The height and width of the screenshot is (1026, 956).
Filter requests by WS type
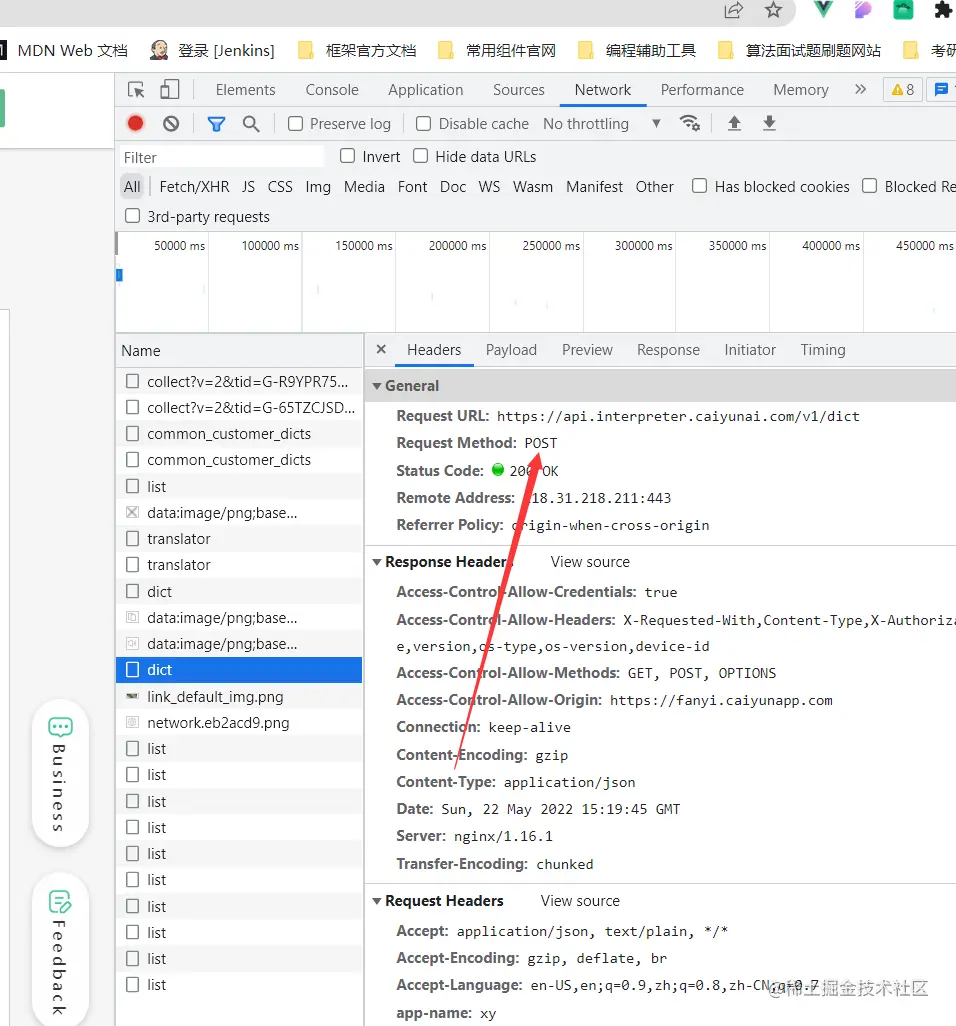pyautogui.click(x=489, y=187)
